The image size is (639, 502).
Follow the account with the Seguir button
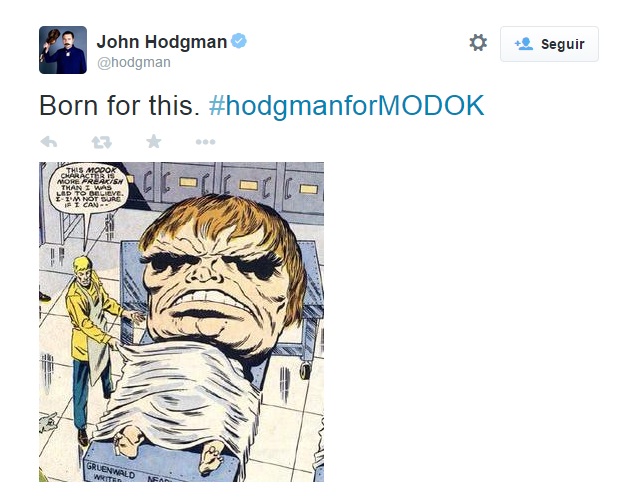[549, 44]
